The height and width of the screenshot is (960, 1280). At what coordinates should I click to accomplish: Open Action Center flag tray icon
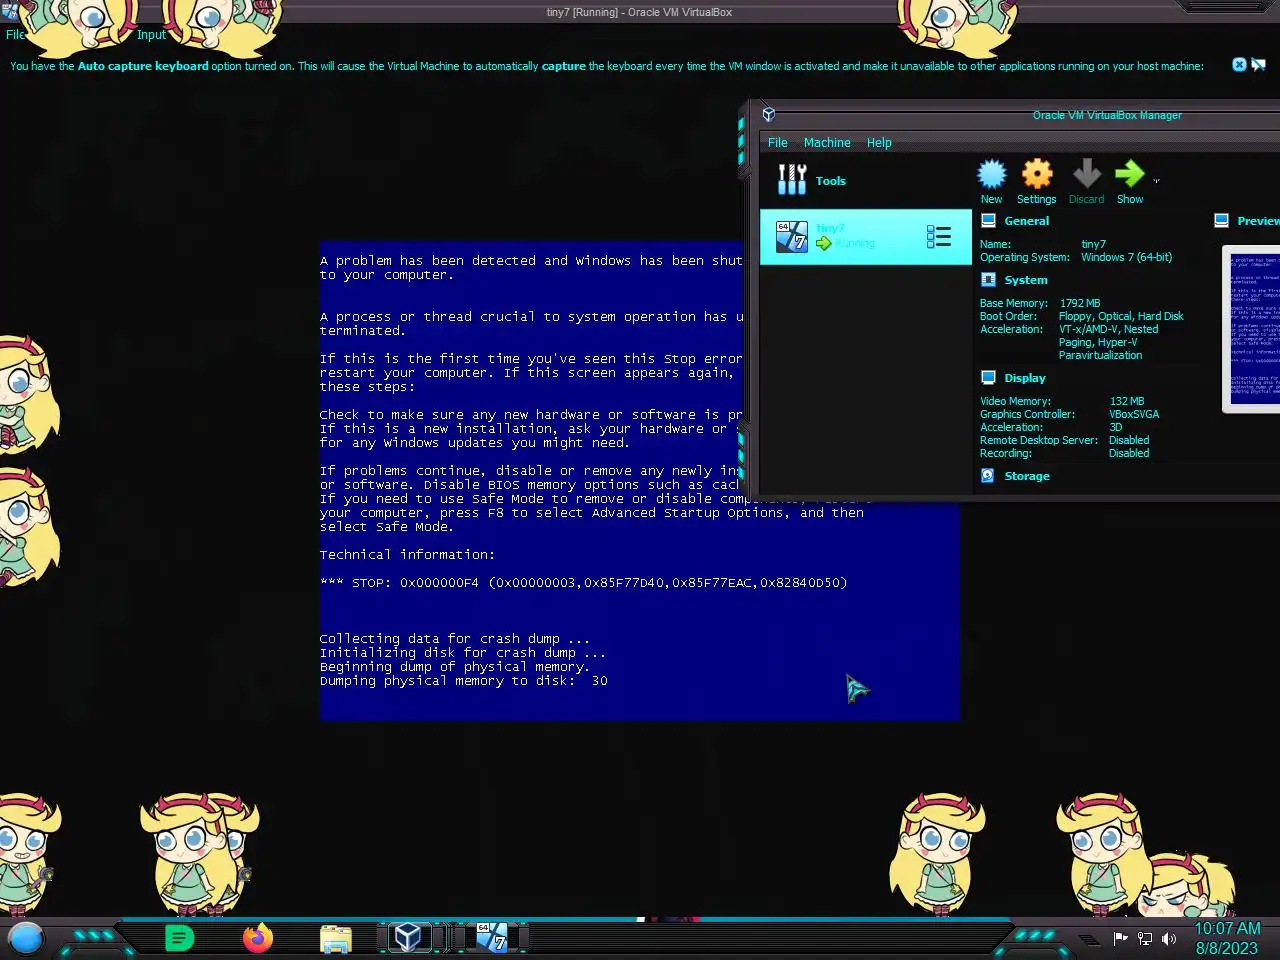(x=1120, y=938)
